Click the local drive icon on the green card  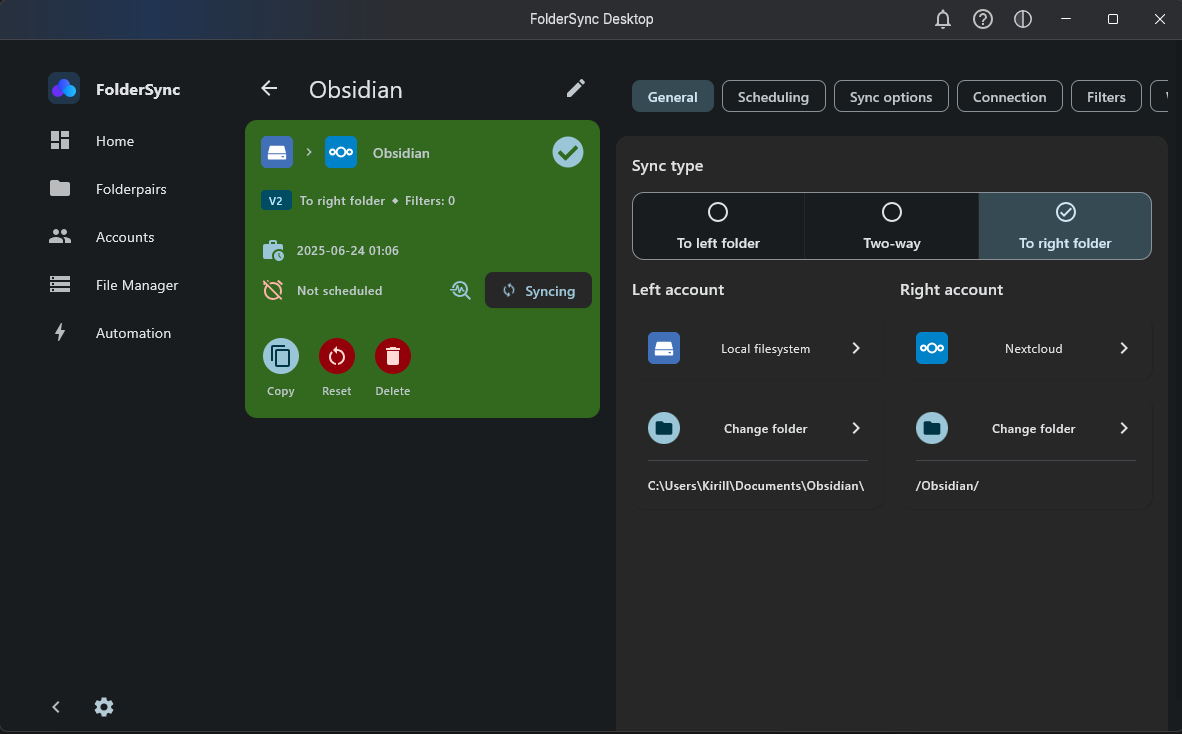[277, 152]
